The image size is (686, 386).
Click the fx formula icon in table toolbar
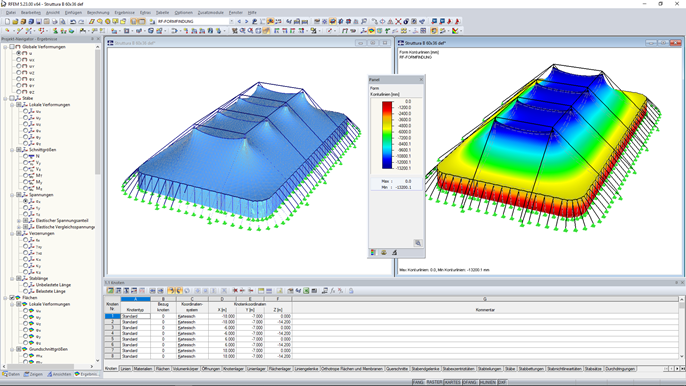coord(332,291)
